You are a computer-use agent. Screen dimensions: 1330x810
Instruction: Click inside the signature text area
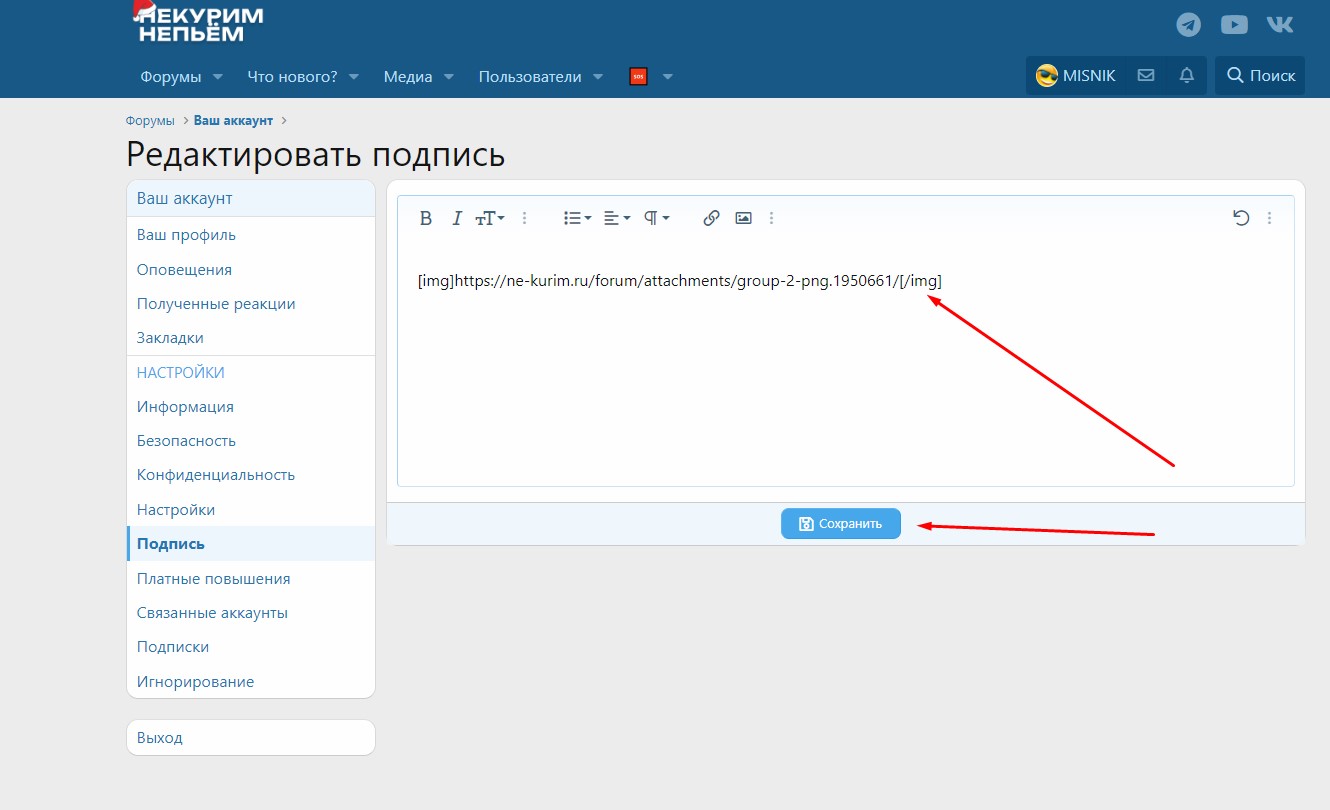[x=845, y=380]
